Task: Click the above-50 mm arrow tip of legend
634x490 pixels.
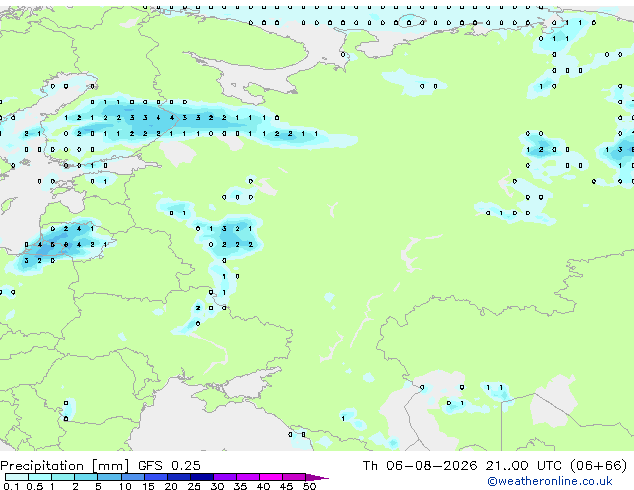Action: [317, 477]
